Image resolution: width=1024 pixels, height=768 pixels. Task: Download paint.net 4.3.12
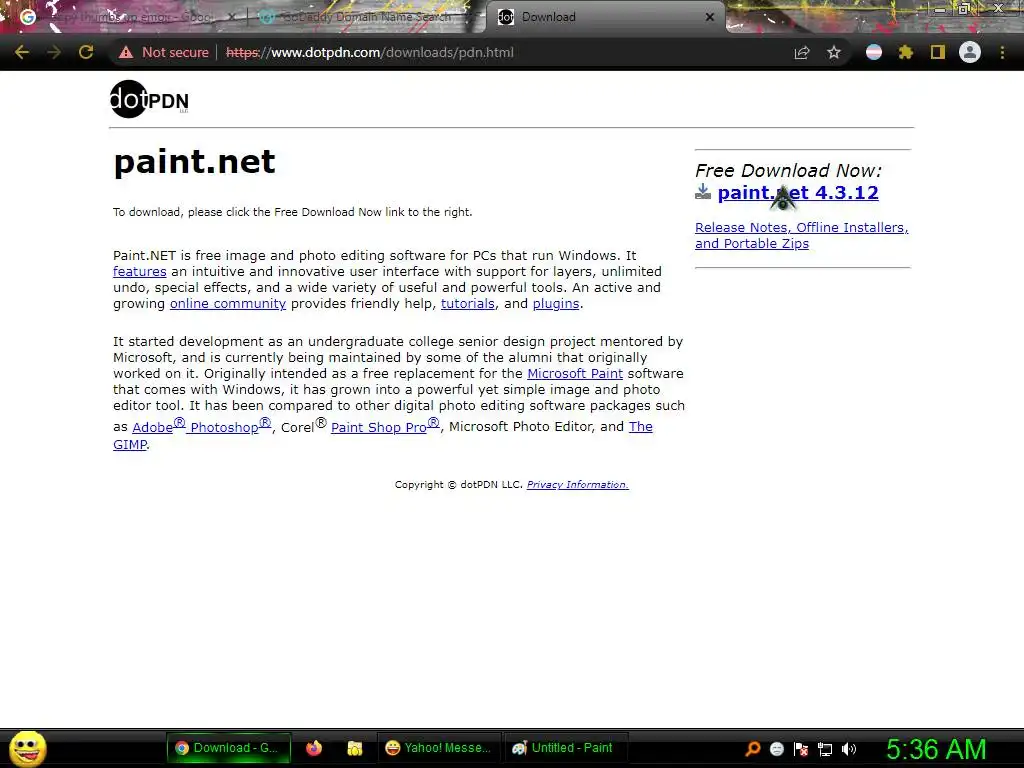[x=797, y=193]
